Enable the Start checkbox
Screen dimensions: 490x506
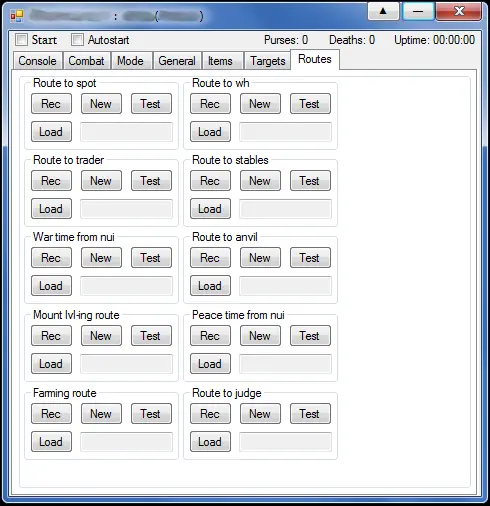(x=22, y=40)
